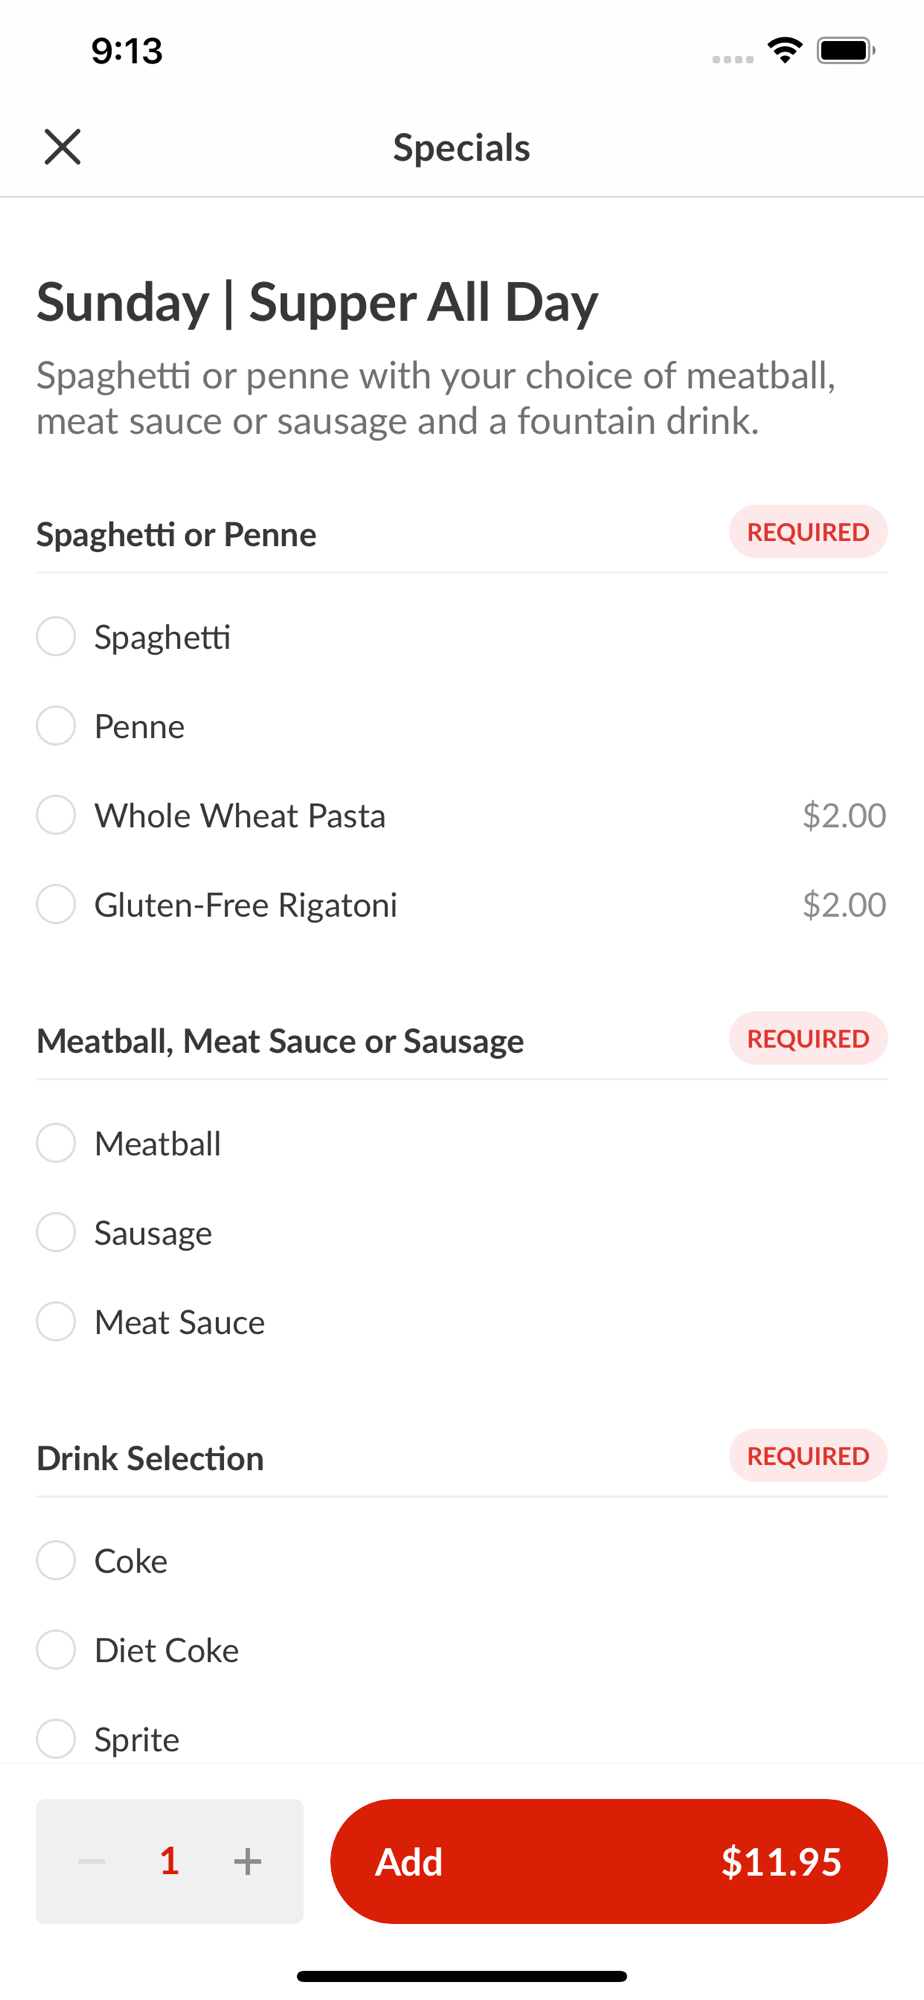Tap the battery indicator icon
The width and height of the screenshot is (924, 2000).
(846, 50)
